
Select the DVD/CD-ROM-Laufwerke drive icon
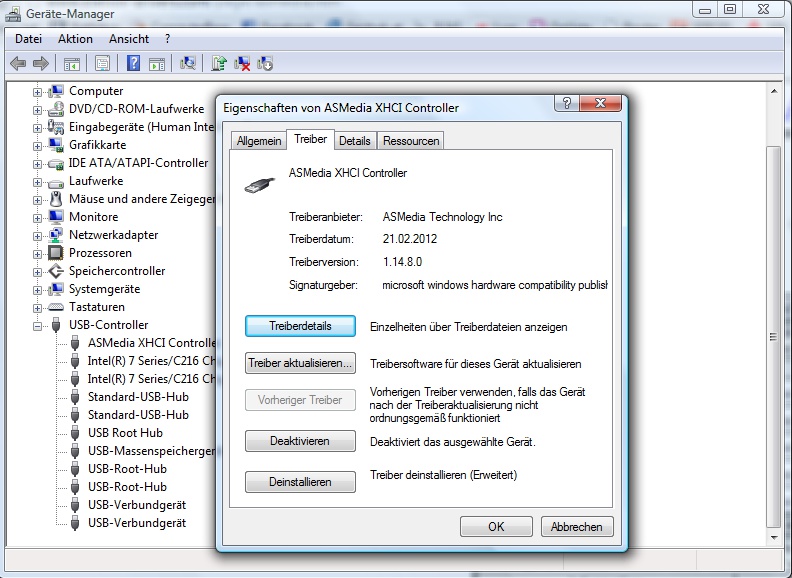tap(56, 109)
